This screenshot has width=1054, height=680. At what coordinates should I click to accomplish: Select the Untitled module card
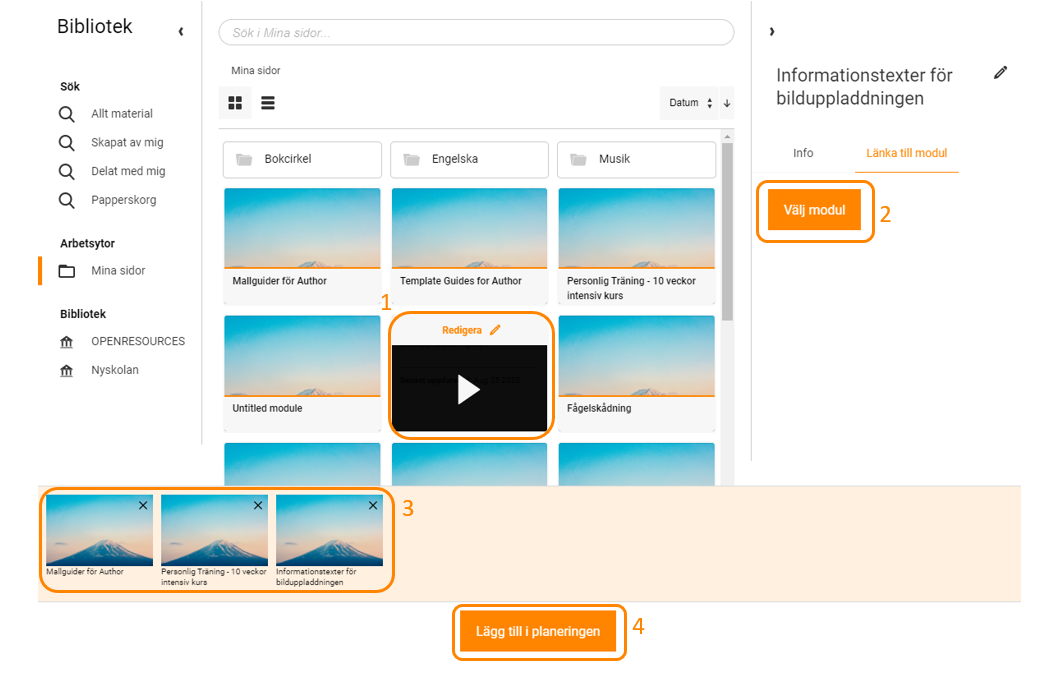click(302, 374)
